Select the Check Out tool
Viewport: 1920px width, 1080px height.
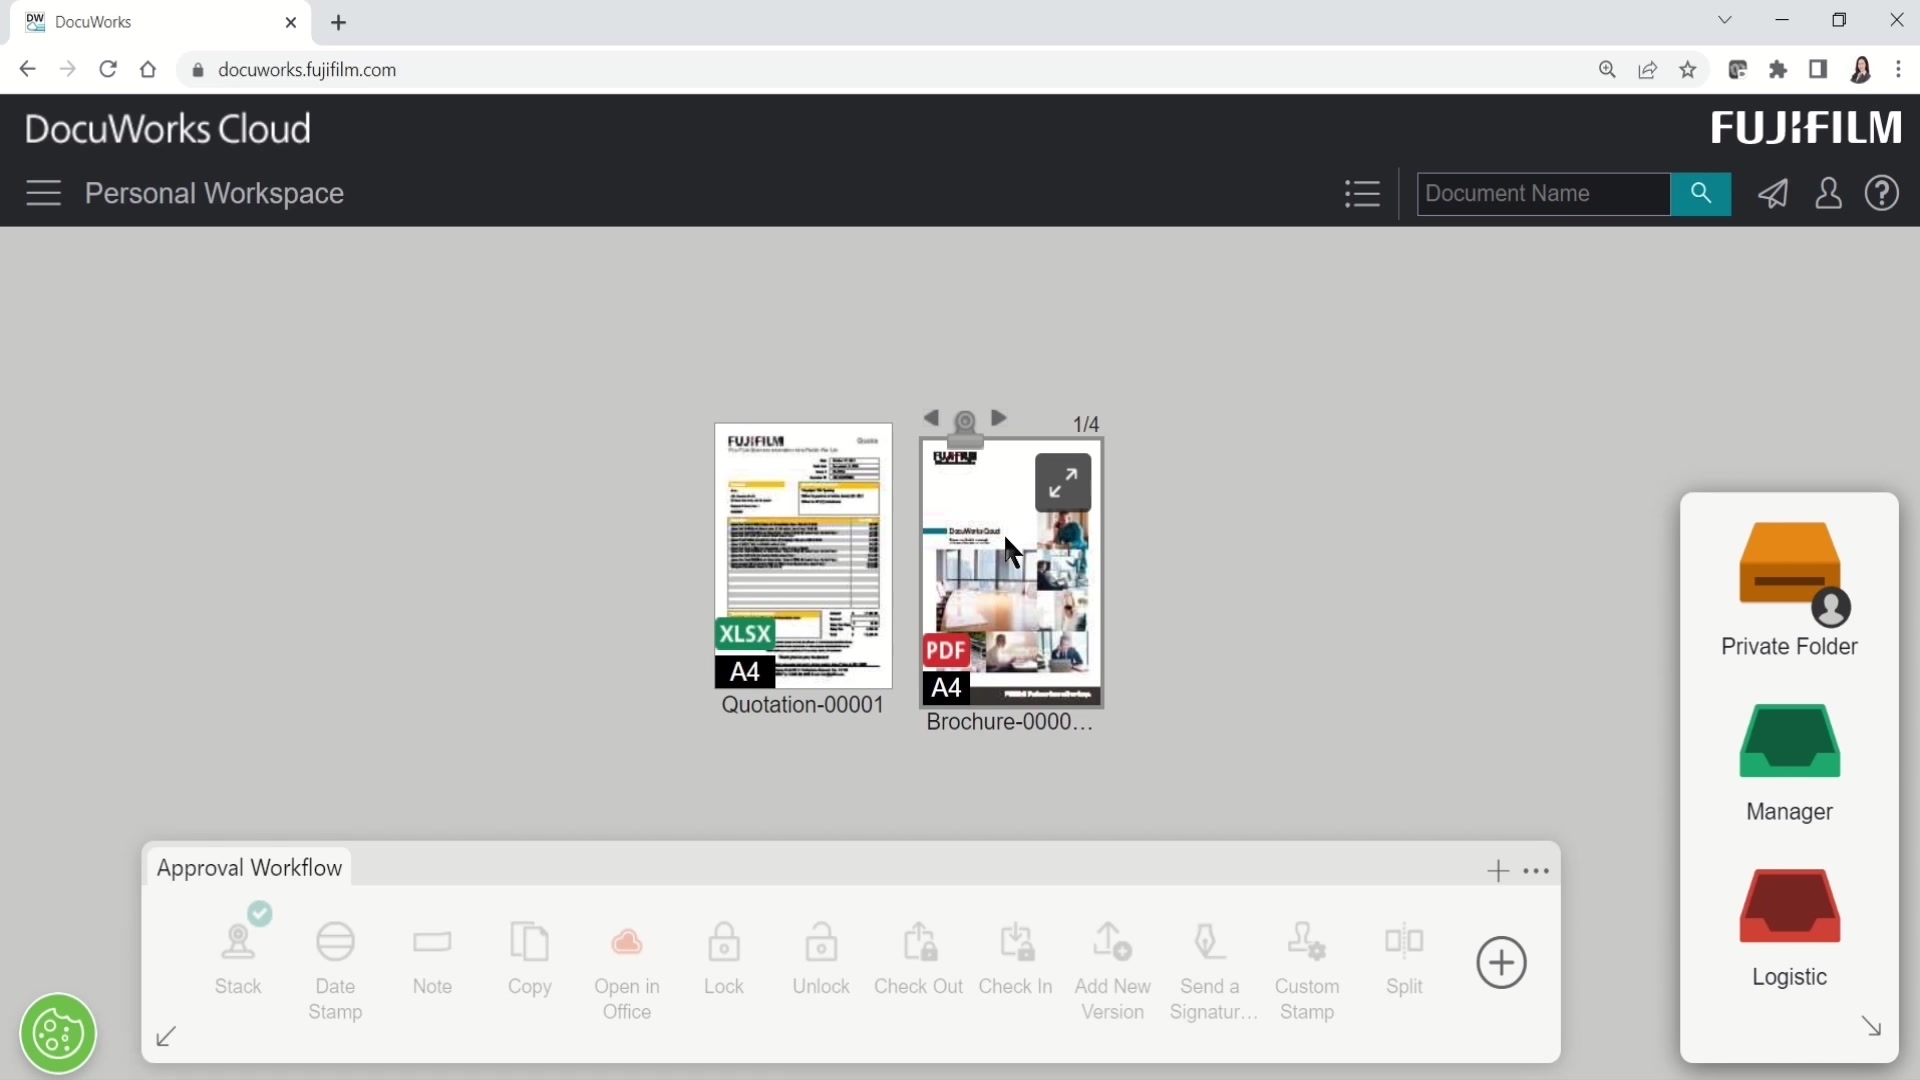coord(918,960)
